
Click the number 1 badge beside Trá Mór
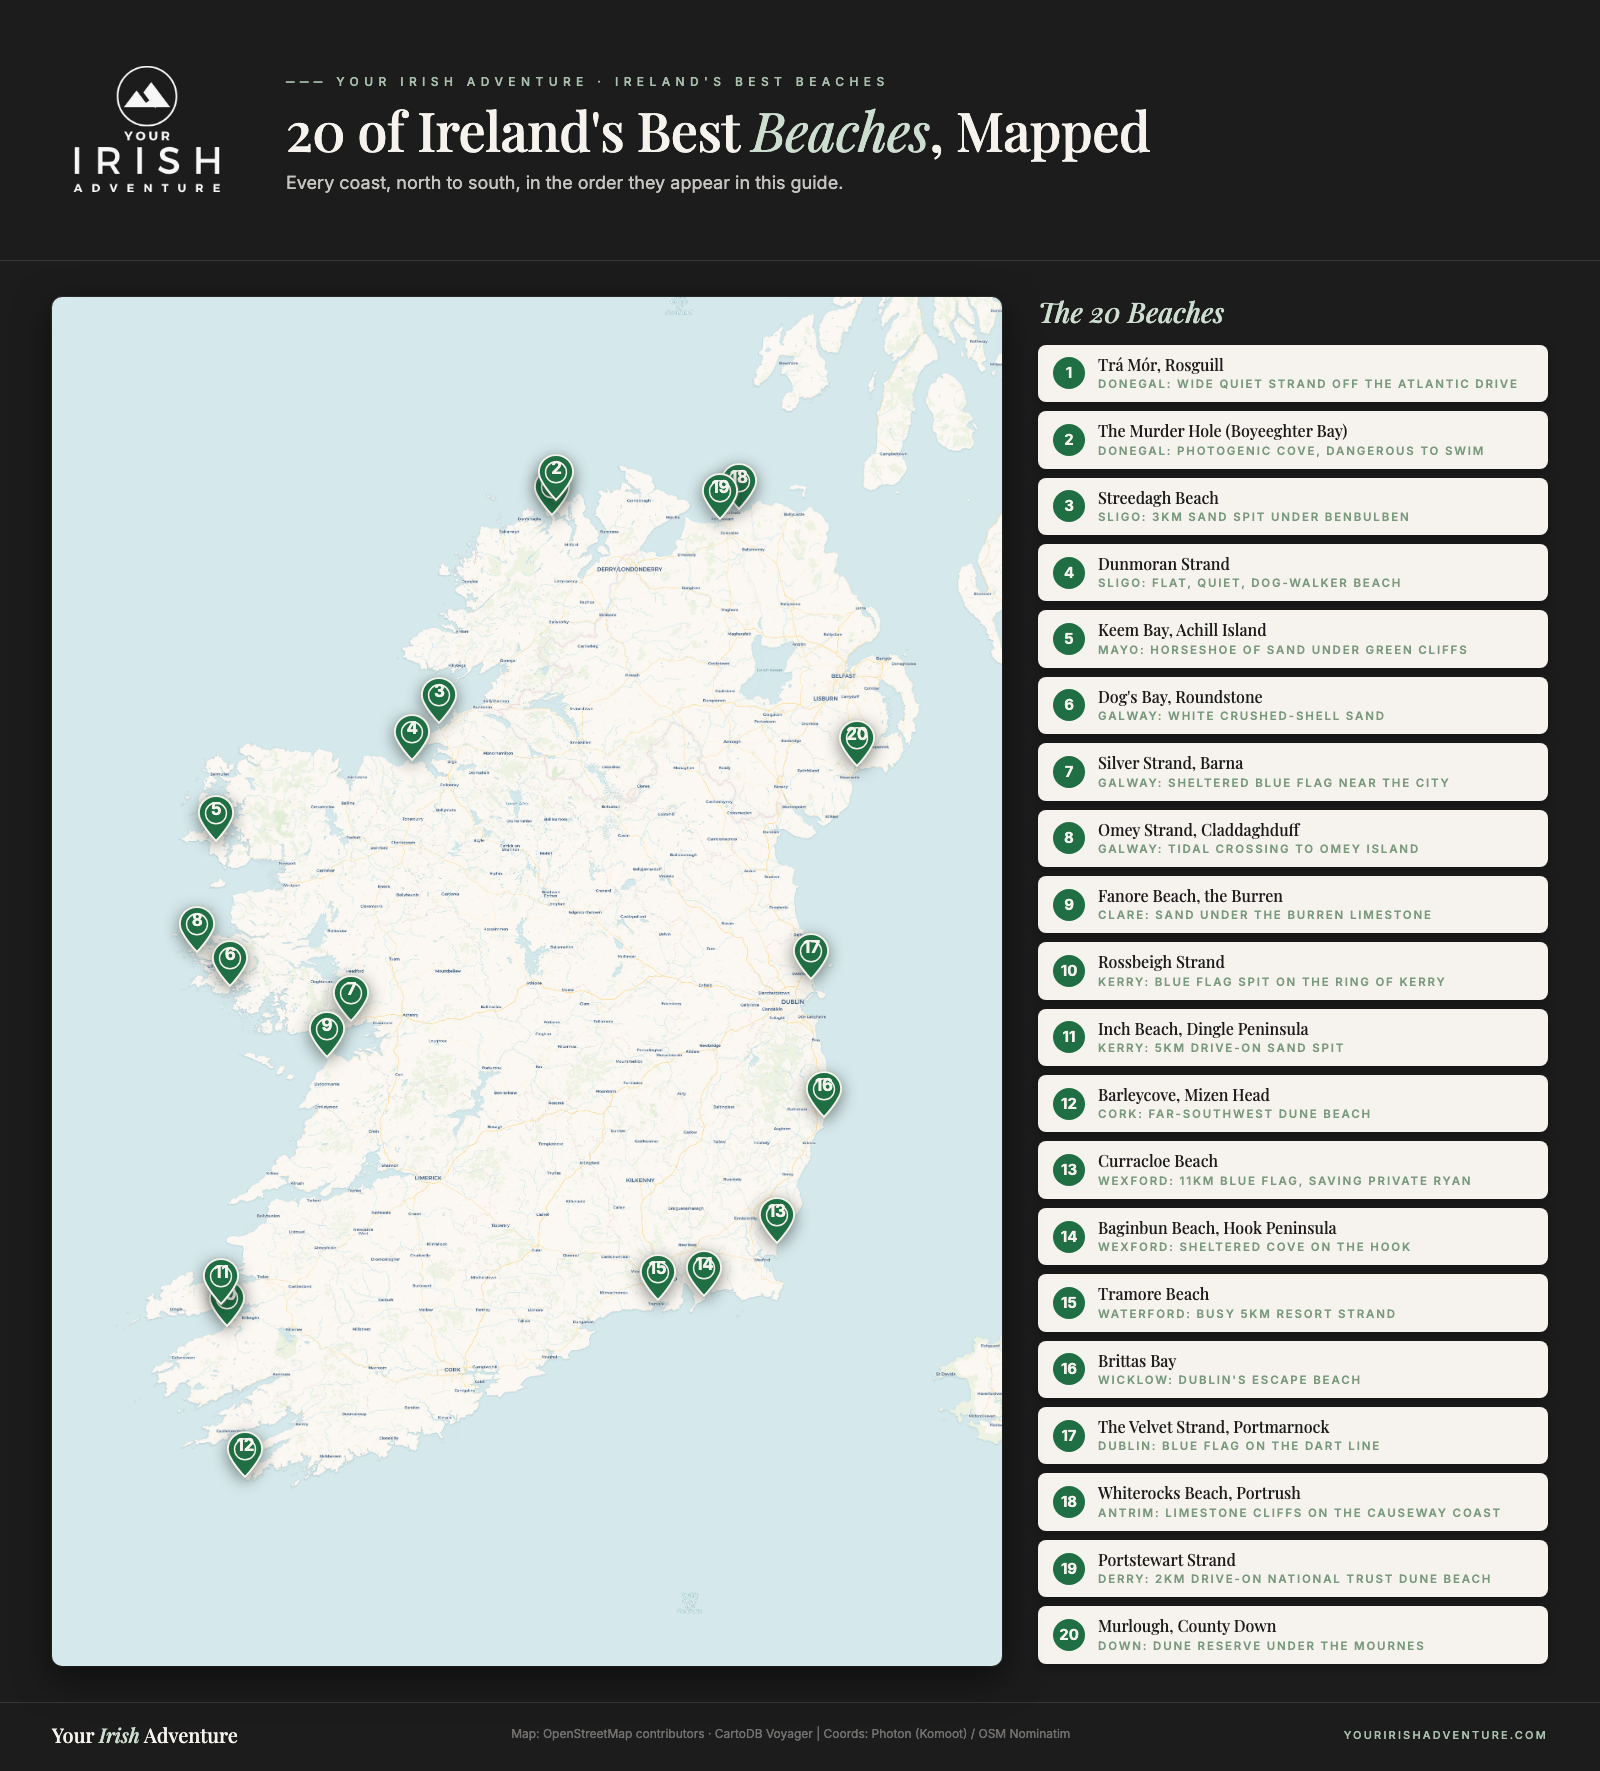tap(1069, 373)
